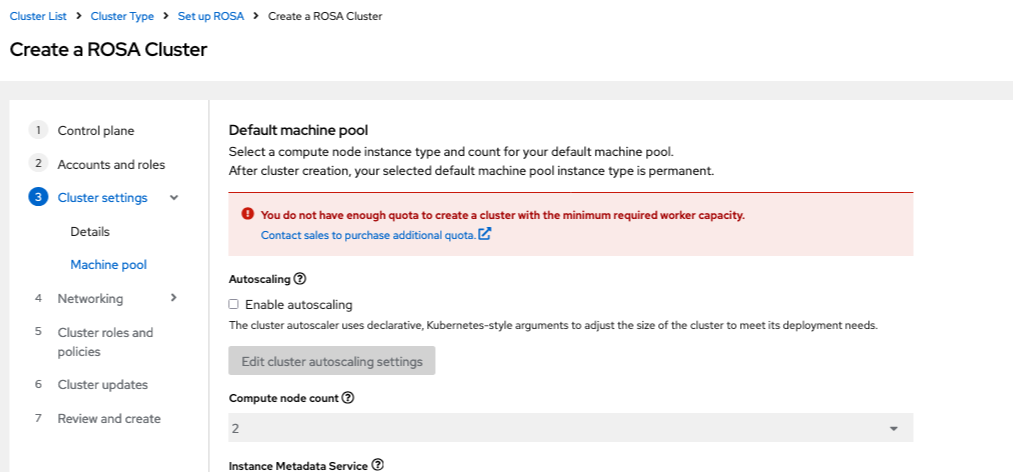Click the step 2 number badge
Image resolution: width=1013 pixels, height=472 pixels.
(38, 164)
